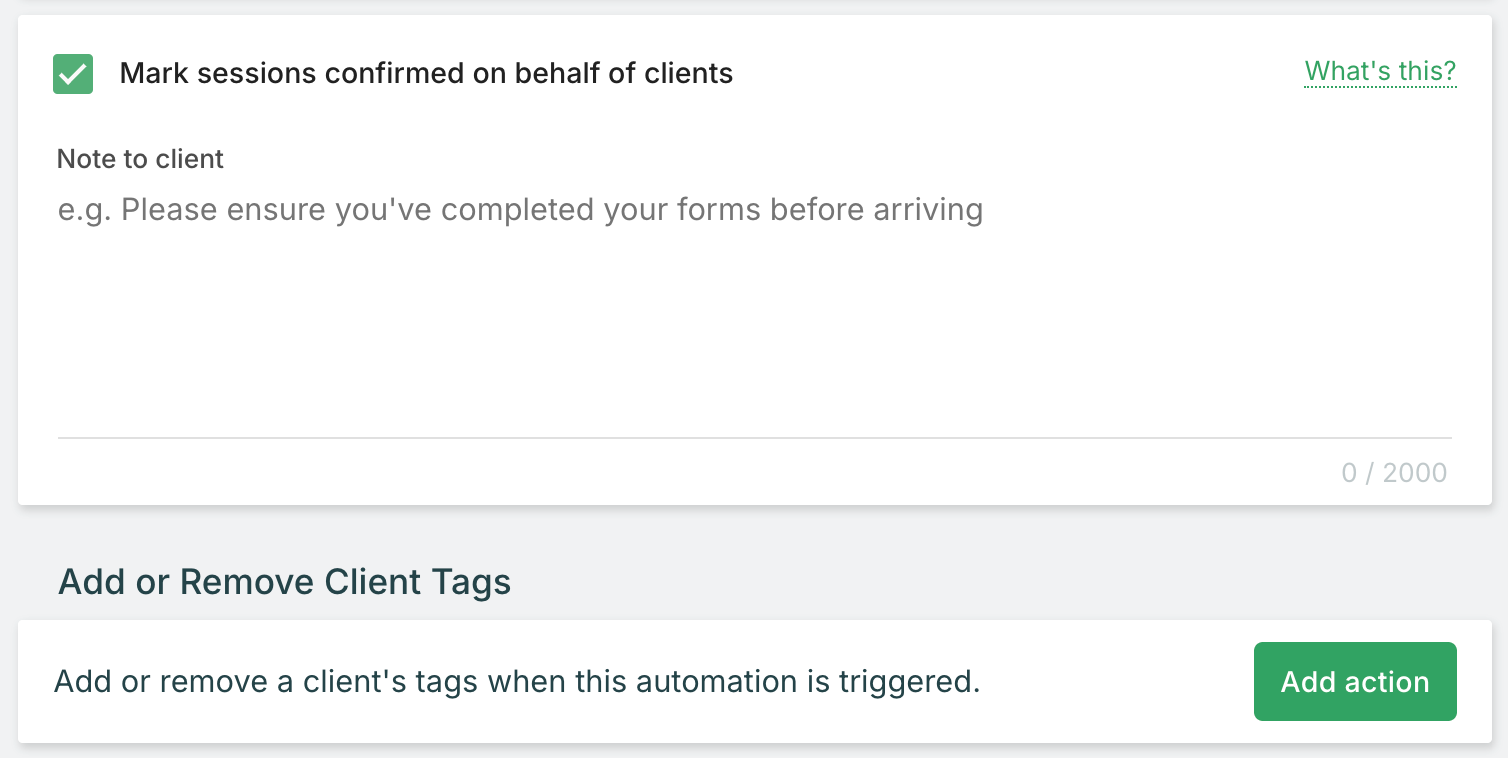The height and width of the screenshot is (758, 1508).
Task: Click the Add action button
Action: pyautogui.click(x=1354, y=682)
